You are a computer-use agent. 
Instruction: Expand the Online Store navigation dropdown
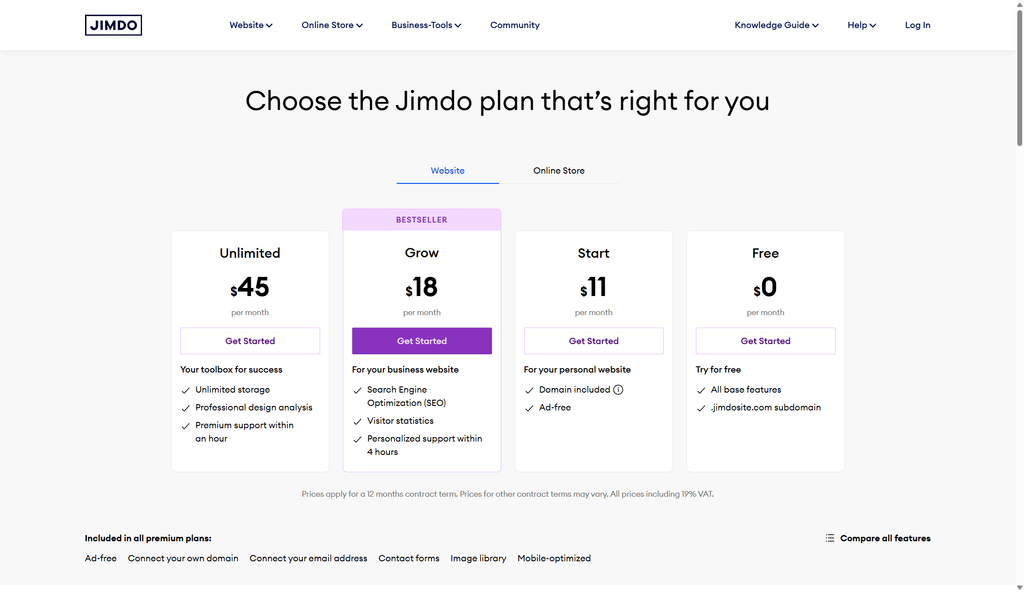[331, 25]
